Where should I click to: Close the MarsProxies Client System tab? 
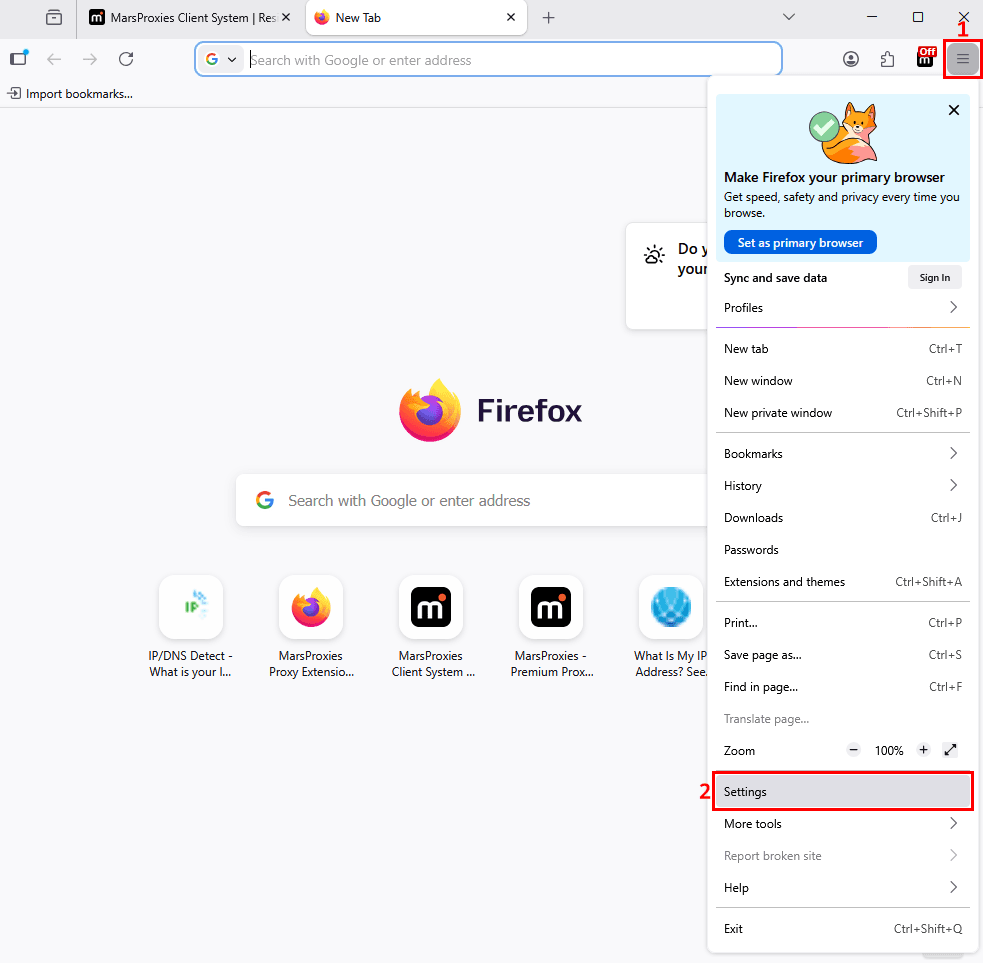[286, 18]
